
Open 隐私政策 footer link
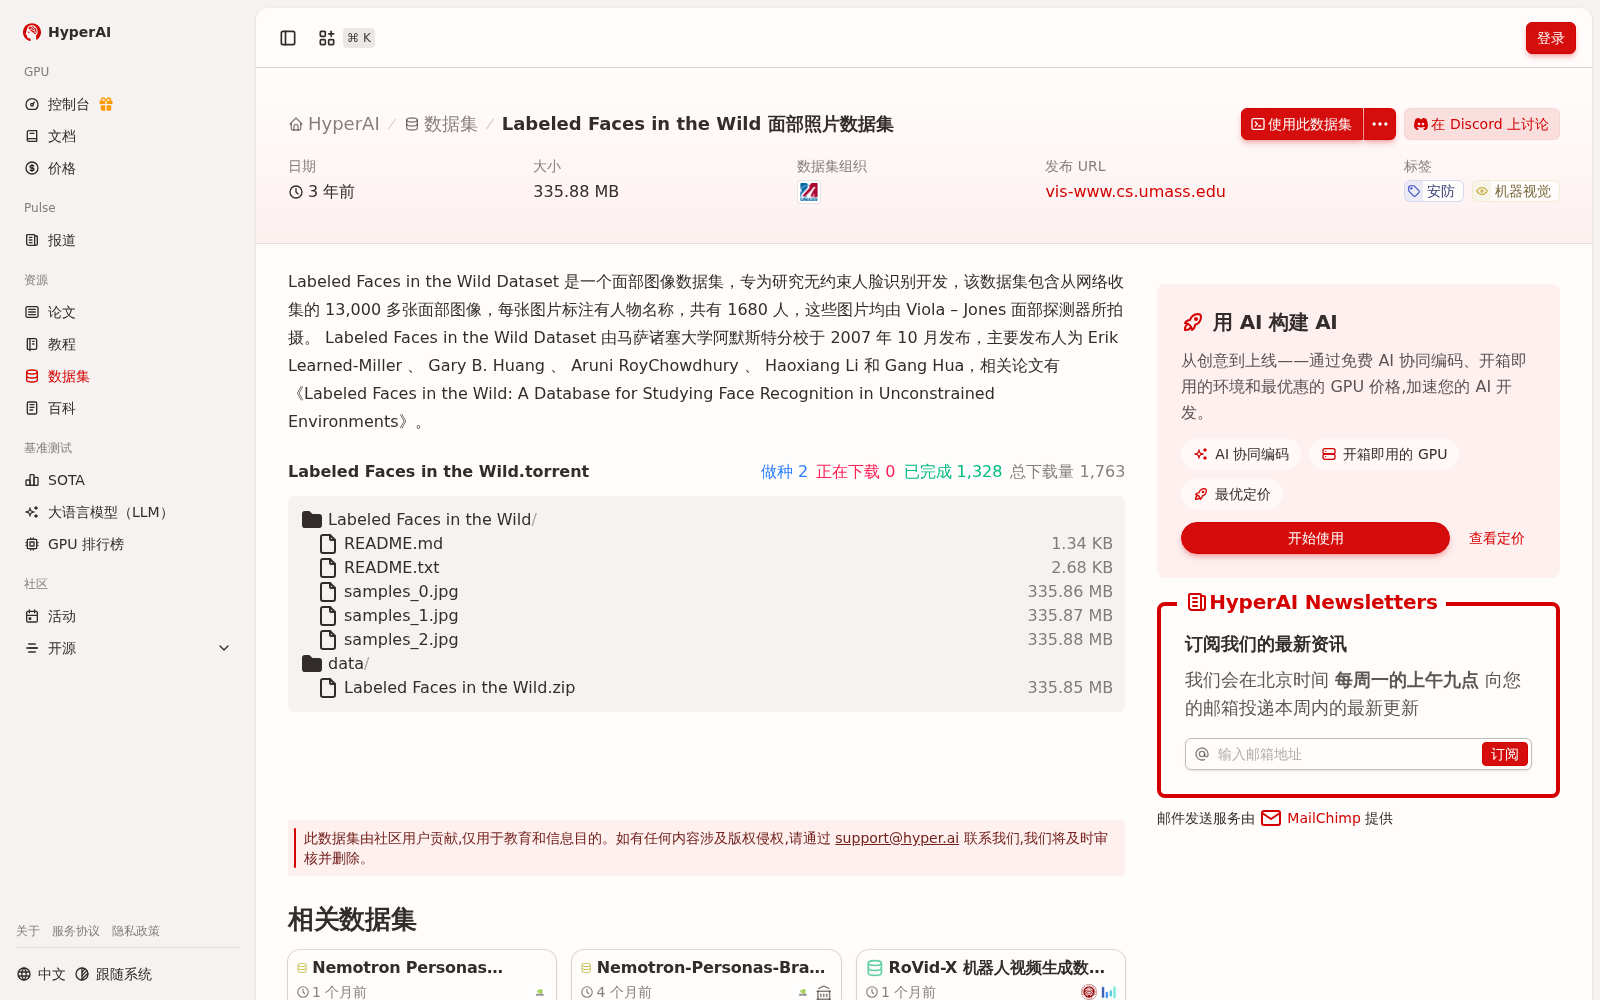pyautogui.click(x=136, y=931)
